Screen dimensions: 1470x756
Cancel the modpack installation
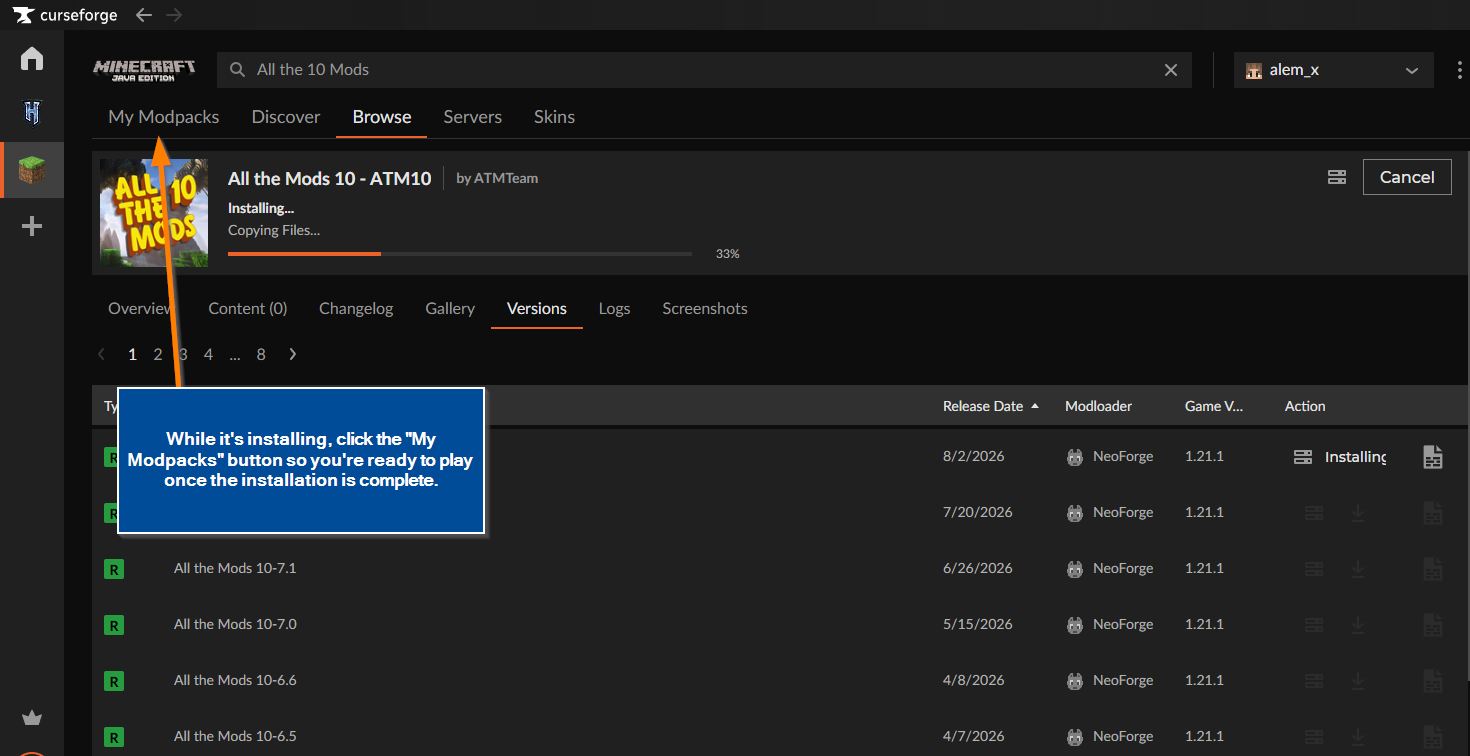(x=1407, y=177)
